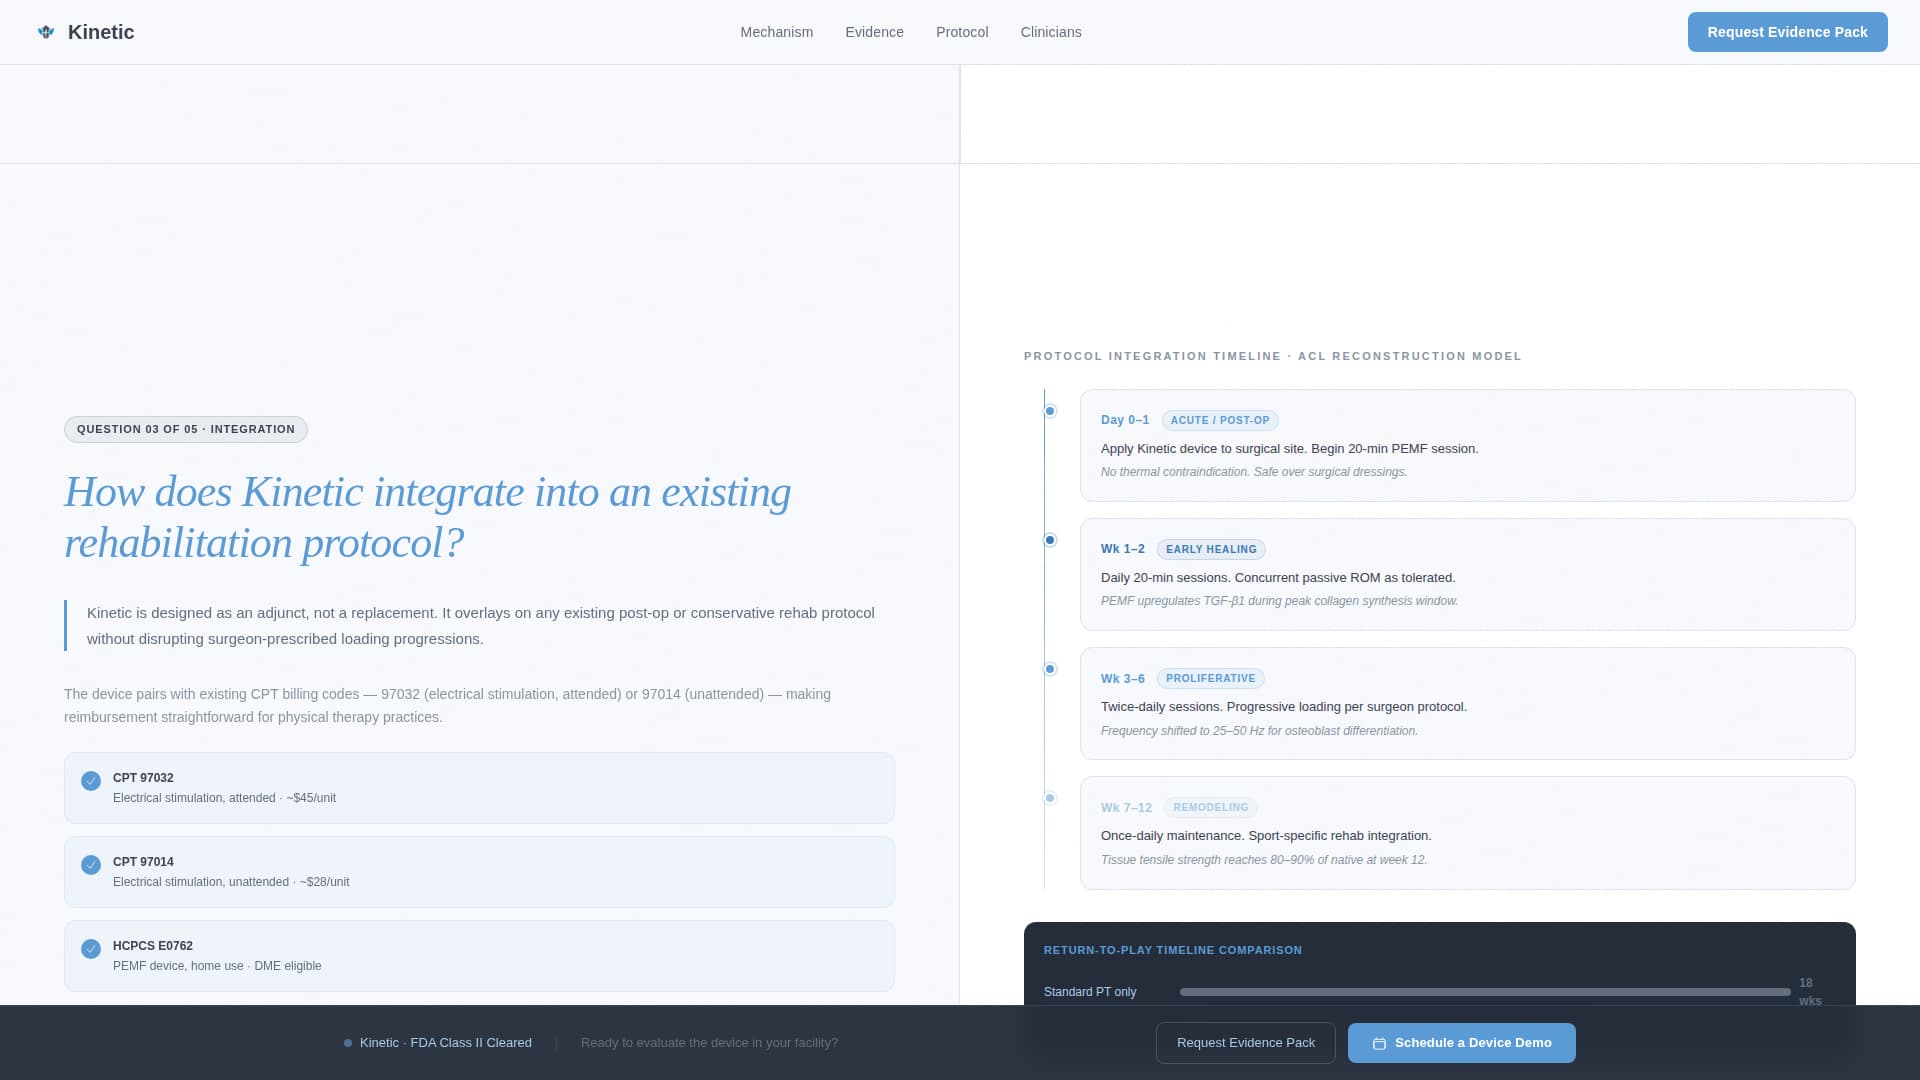Click the Schedule a Device Demo button

(1462, 1043)
